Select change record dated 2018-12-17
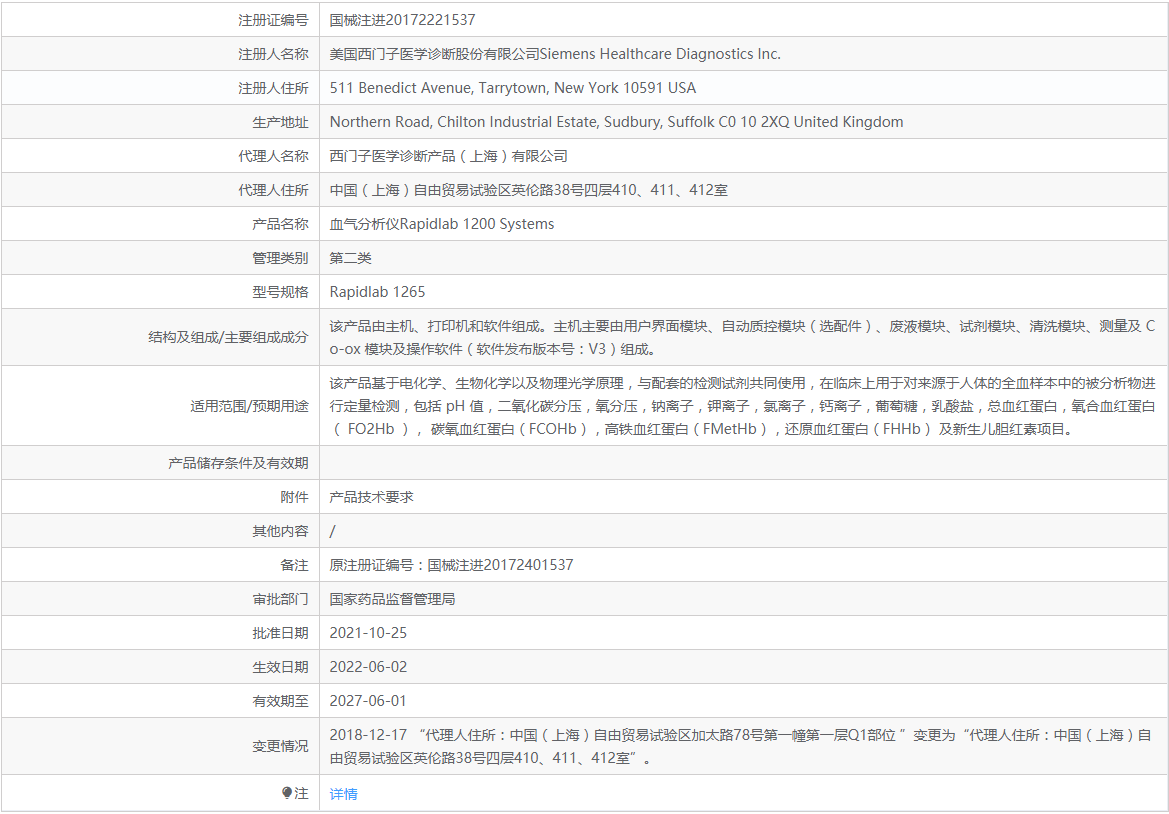The height and width of the screenshot is (814, 1169). coord(743,746)
